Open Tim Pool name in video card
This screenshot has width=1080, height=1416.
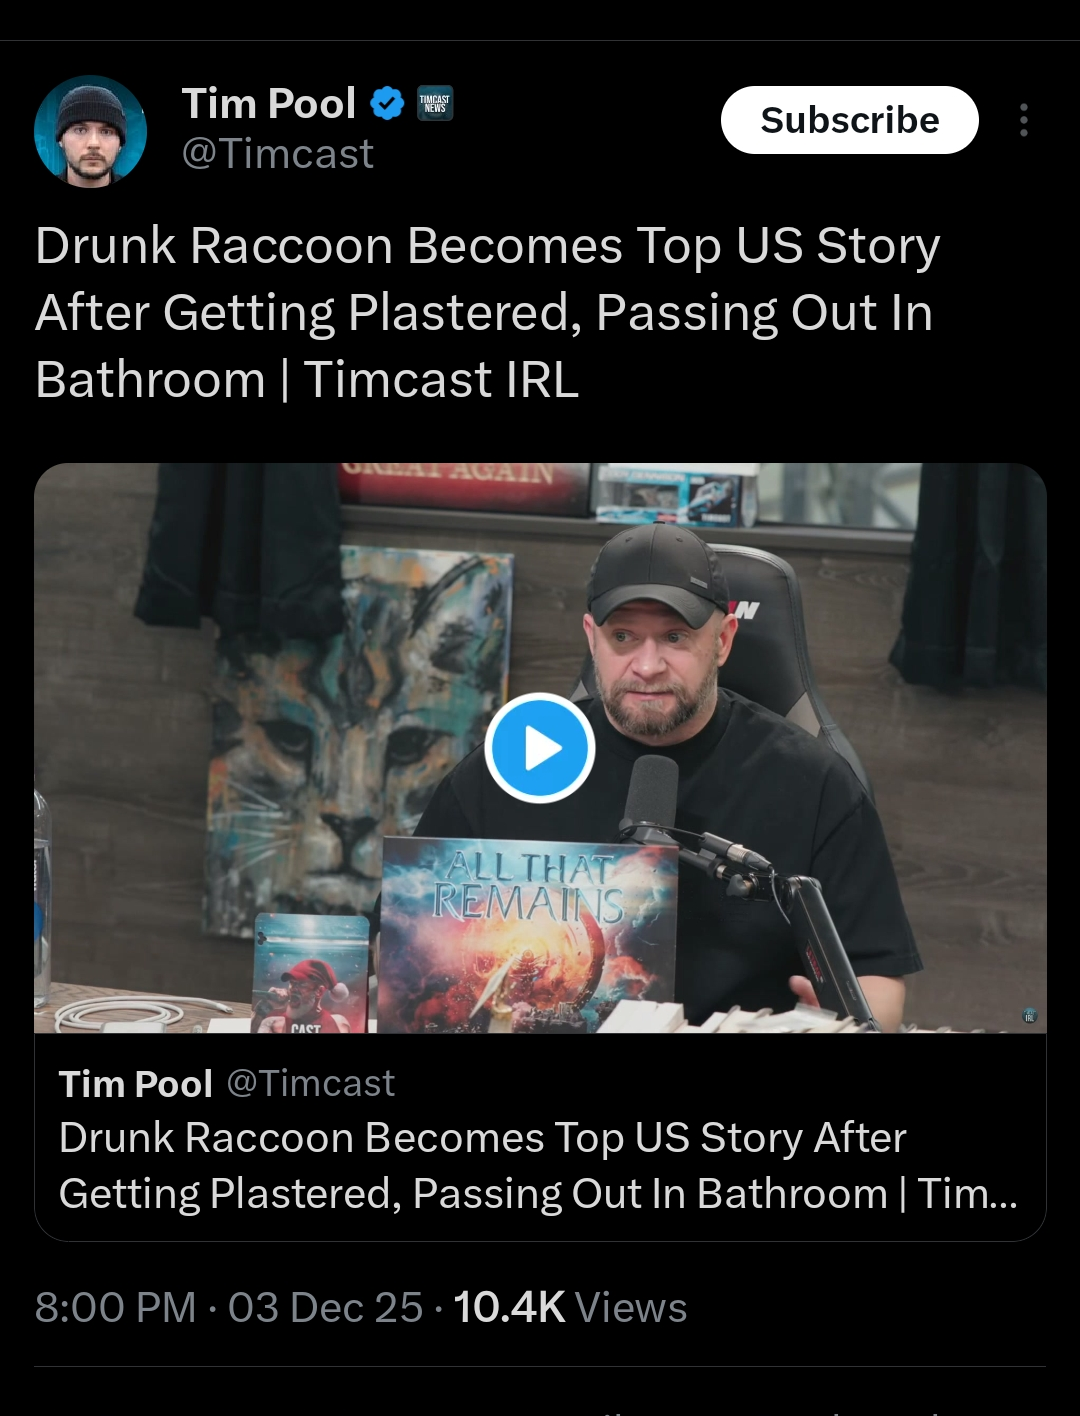(136, 1084)
